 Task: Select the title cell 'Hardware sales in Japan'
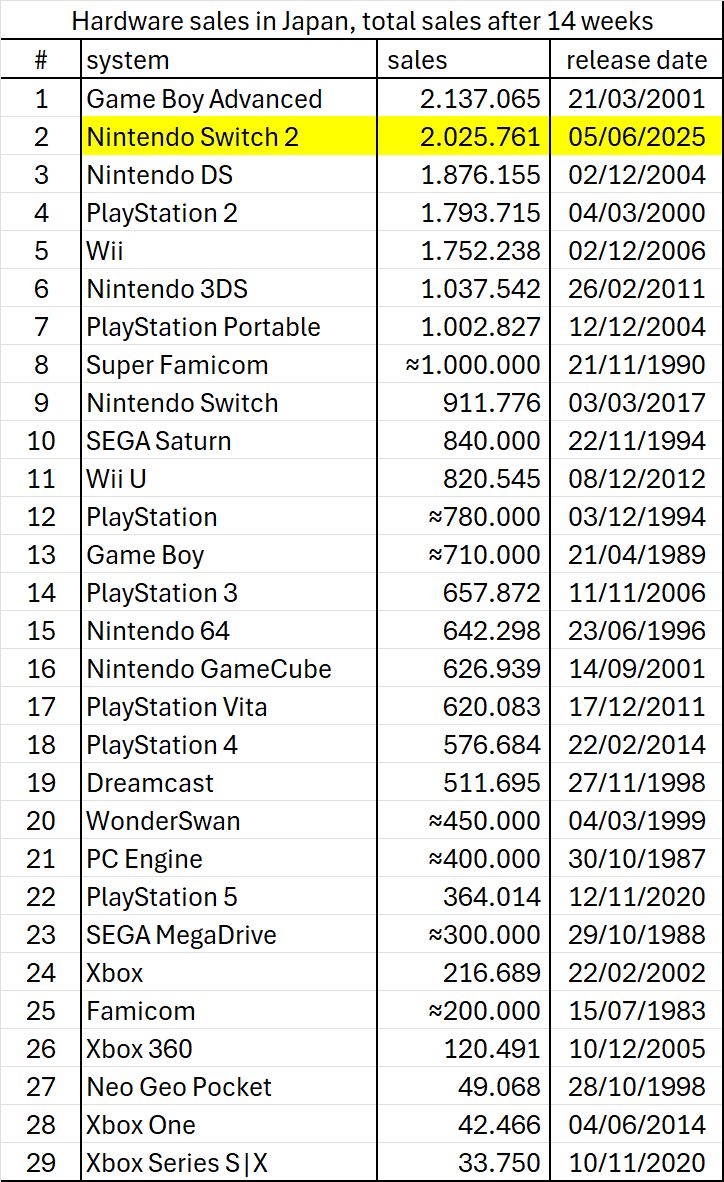[x=362, y=20]
